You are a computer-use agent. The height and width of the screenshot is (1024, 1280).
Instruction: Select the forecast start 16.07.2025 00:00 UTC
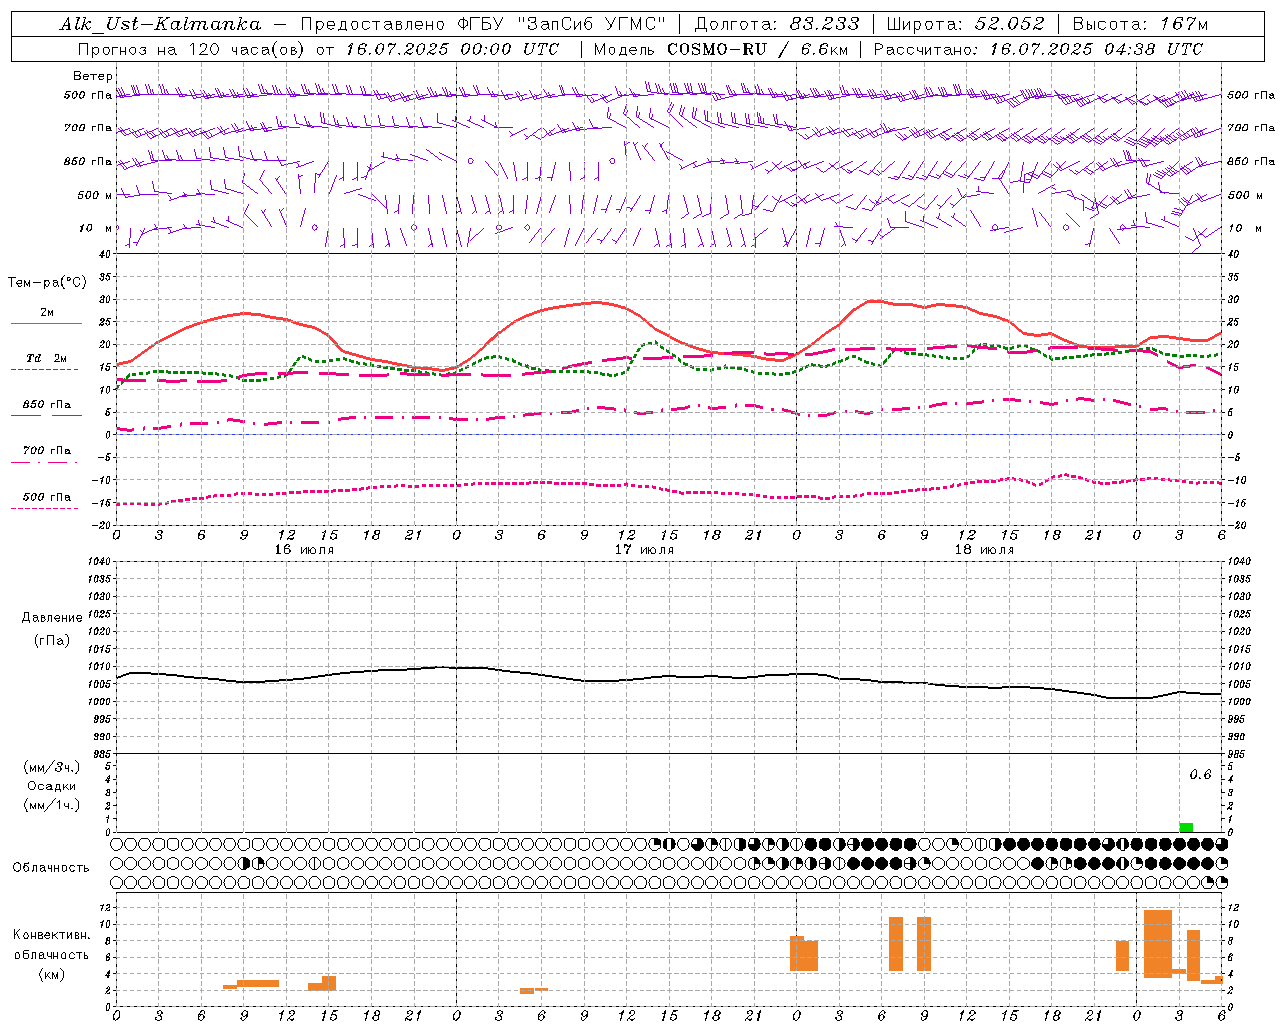pyautogui.click(x=452, y=49)
